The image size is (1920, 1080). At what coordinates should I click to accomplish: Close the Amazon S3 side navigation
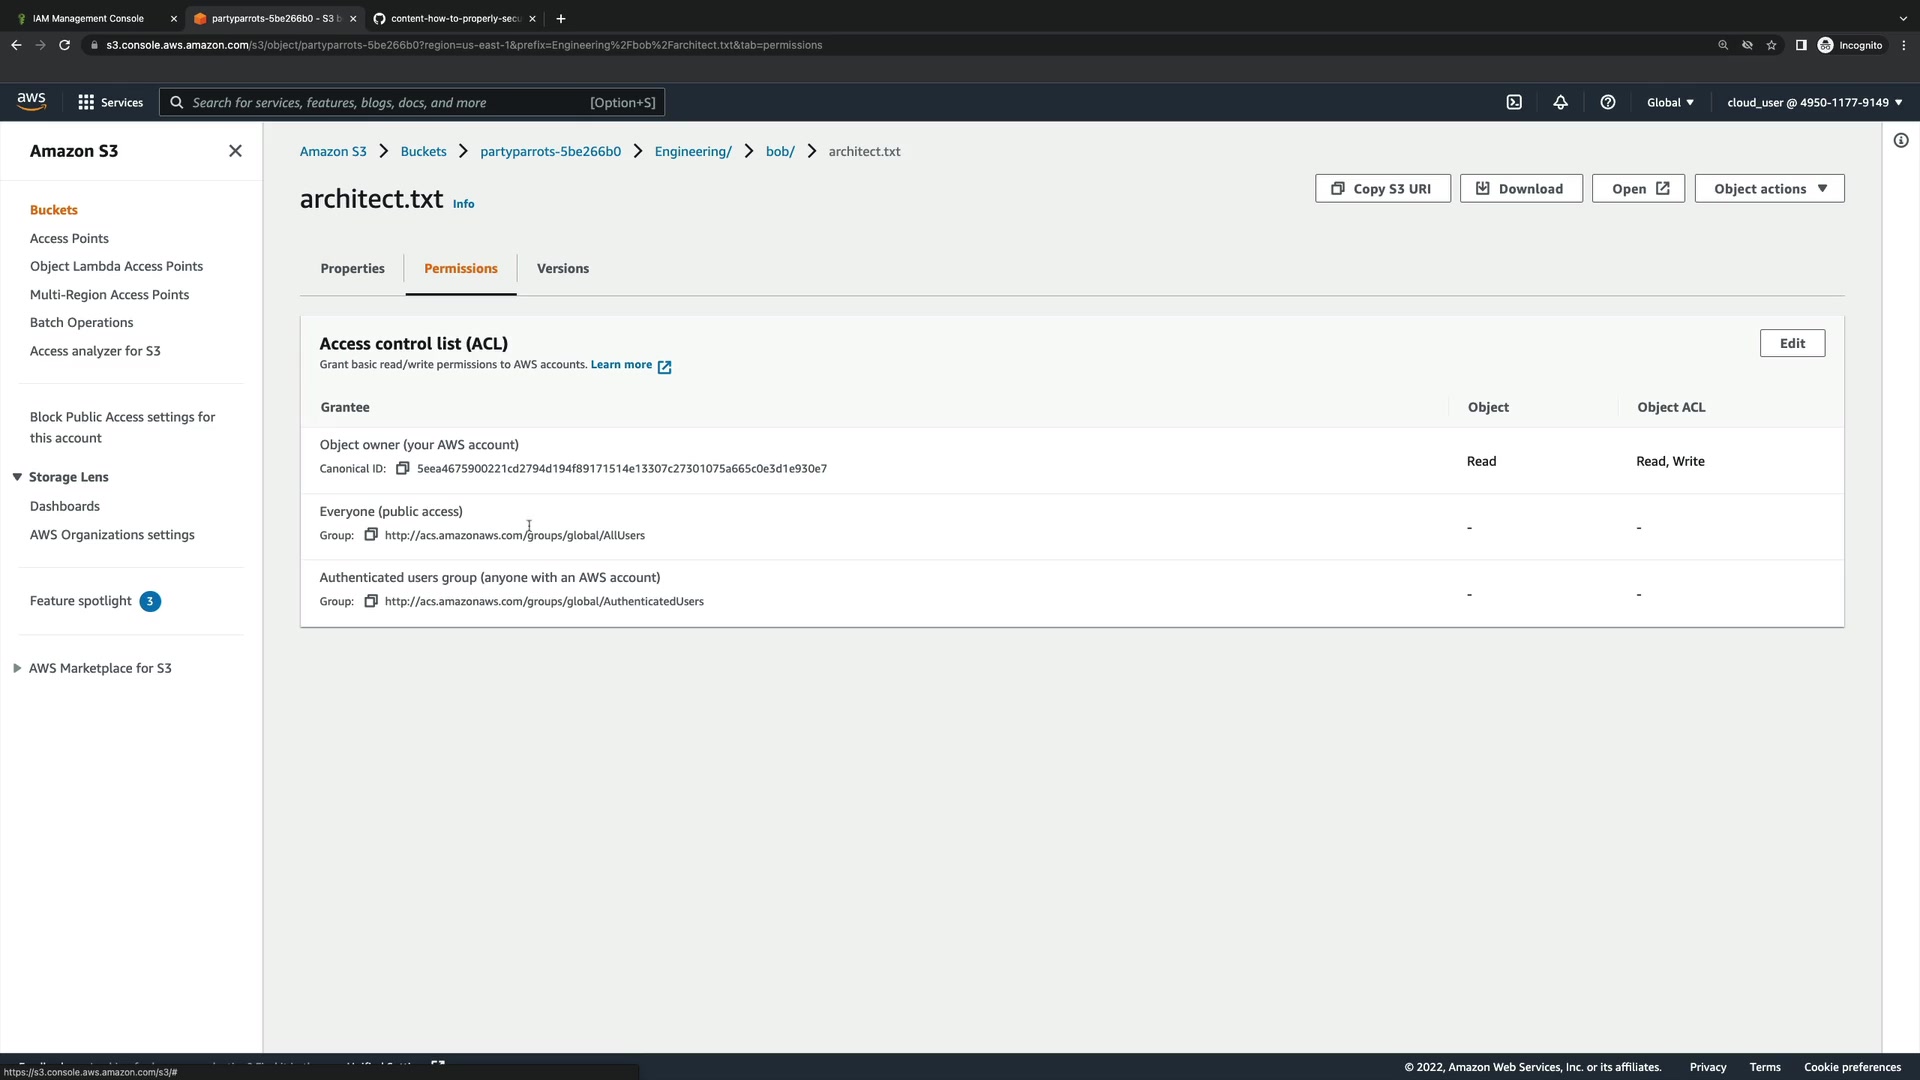(x=235, y=151)
